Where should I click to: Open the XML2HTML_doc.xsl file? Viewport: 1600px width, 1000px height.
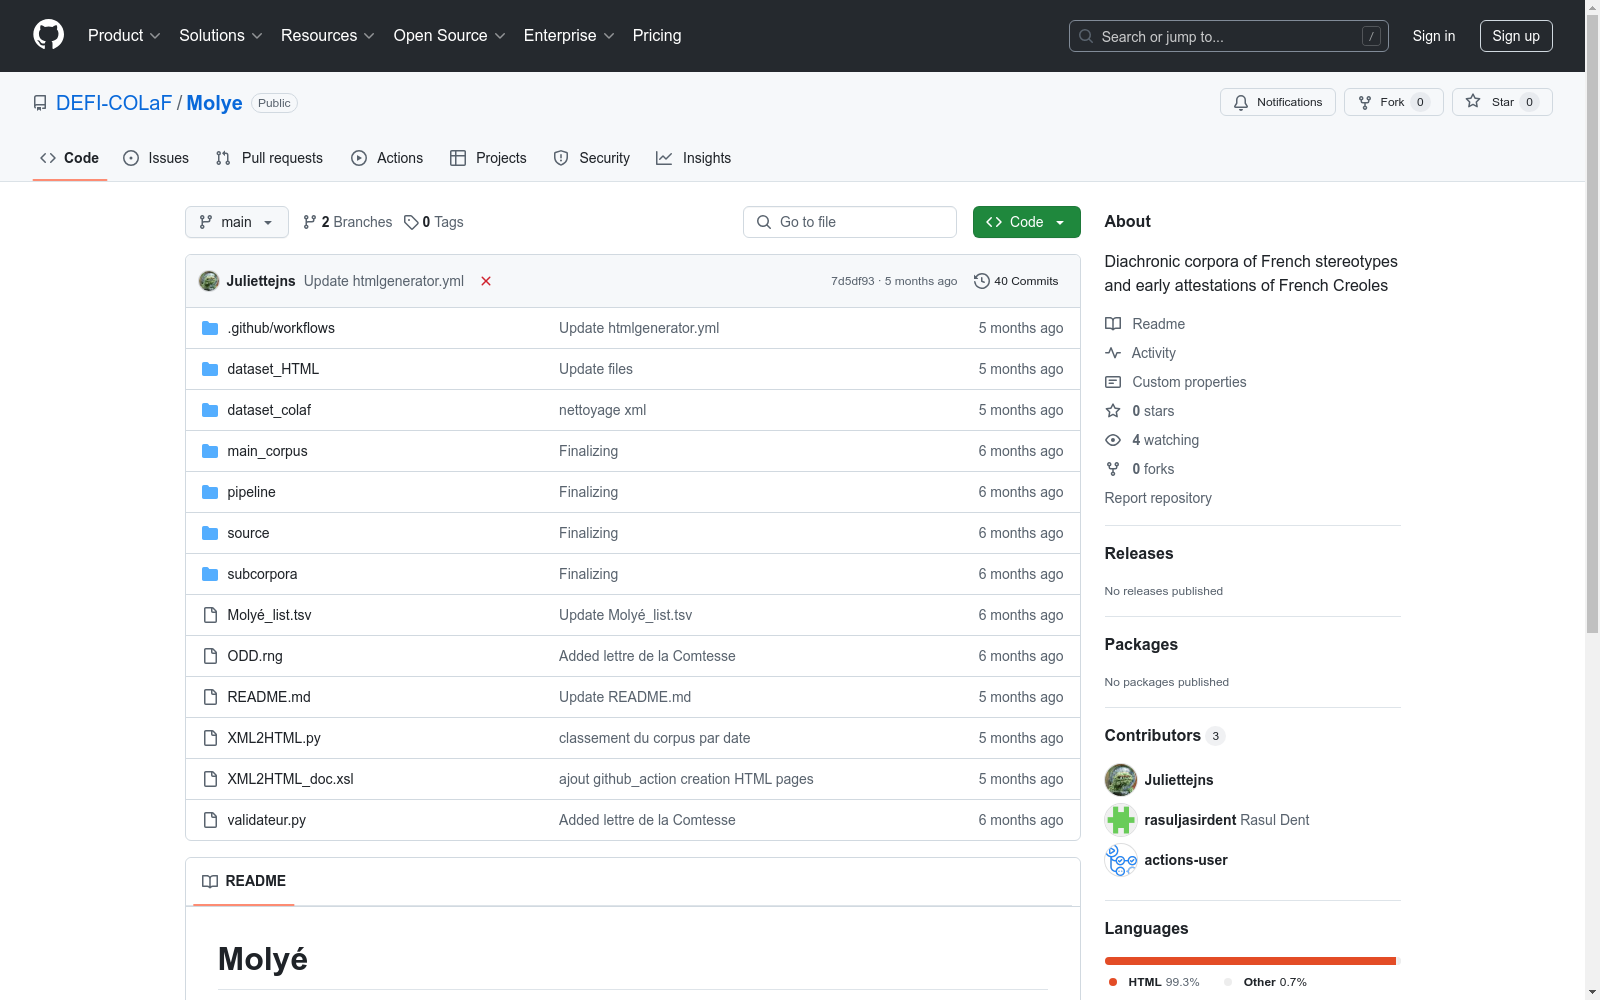click(290, 779)
